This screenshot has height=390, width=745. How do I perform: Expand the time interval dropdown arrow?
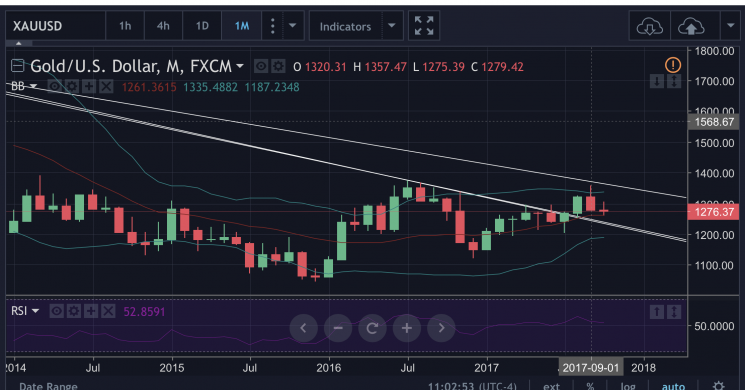293,26
